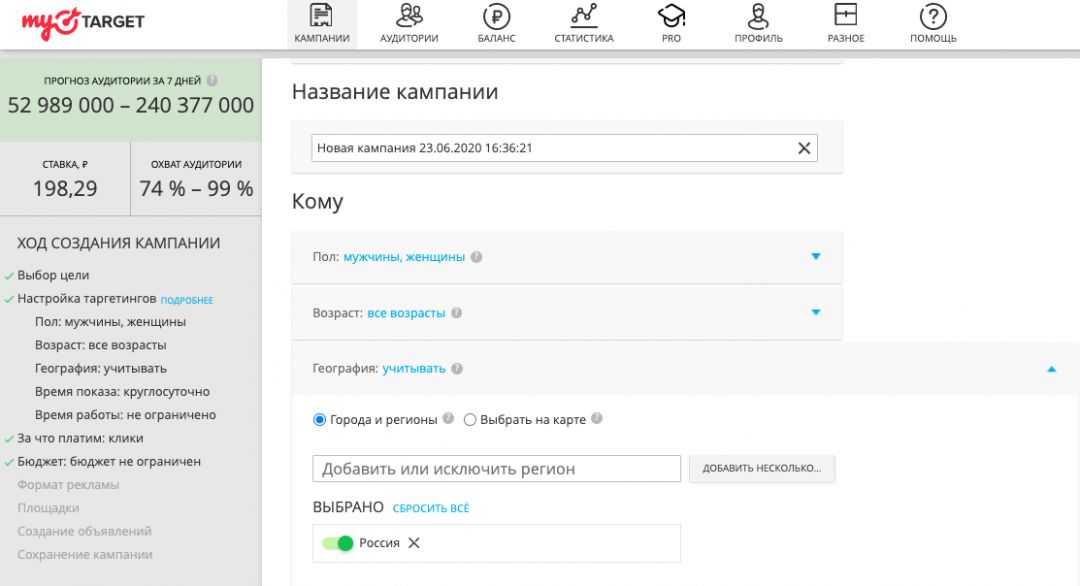Image resolution: width=1080 pixels, height=586 pixels.
Task: Click the ДОБАВИТЬ НЕСКОЛЬКО button
Action: pos(761,468)
